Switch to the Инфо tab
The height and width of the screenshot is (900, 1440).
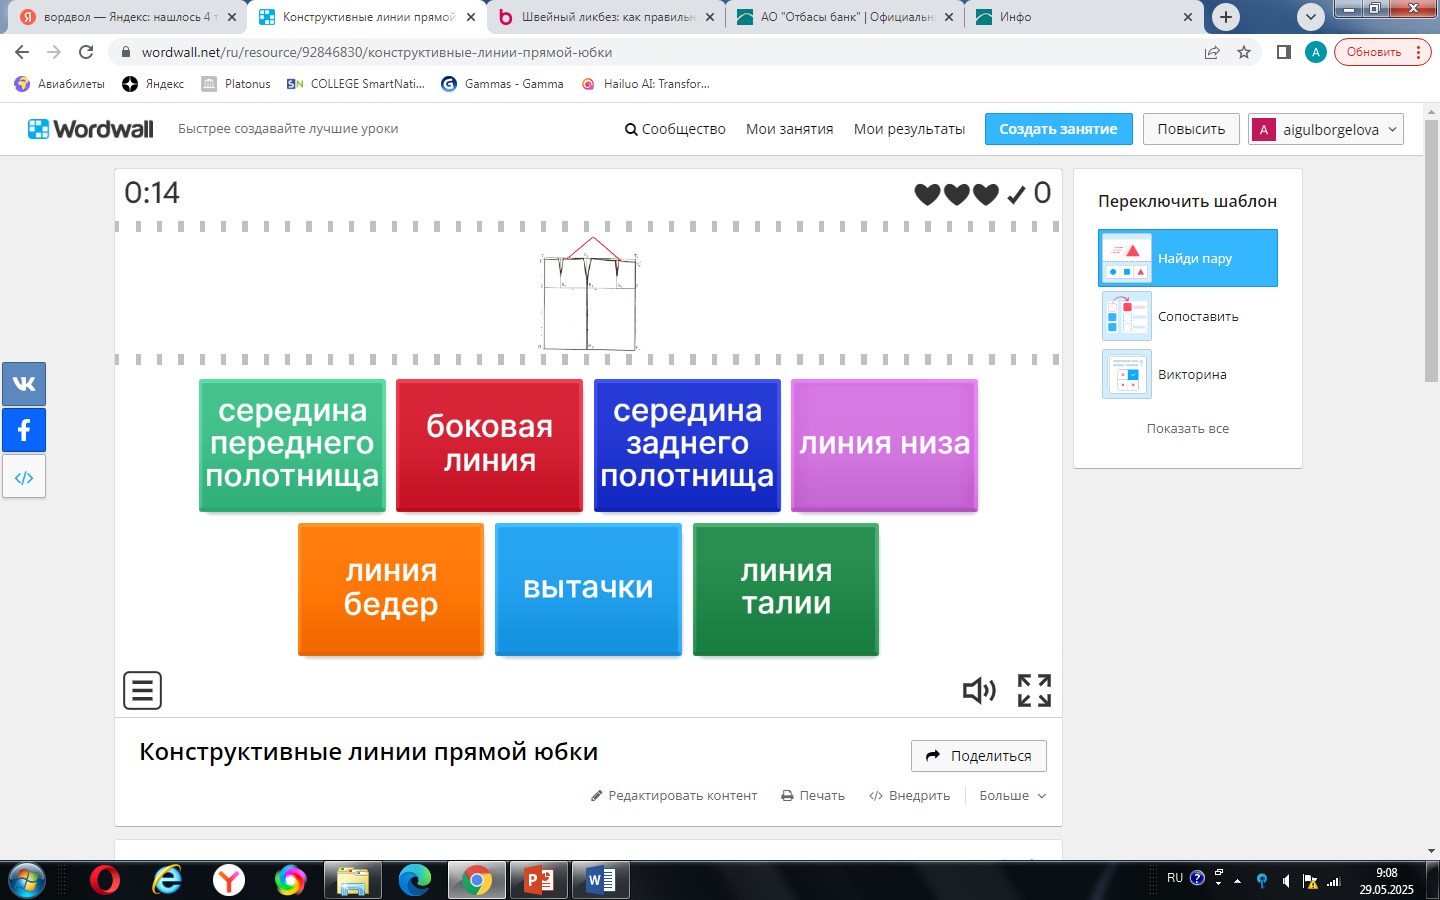click(x=1082, y=17)
